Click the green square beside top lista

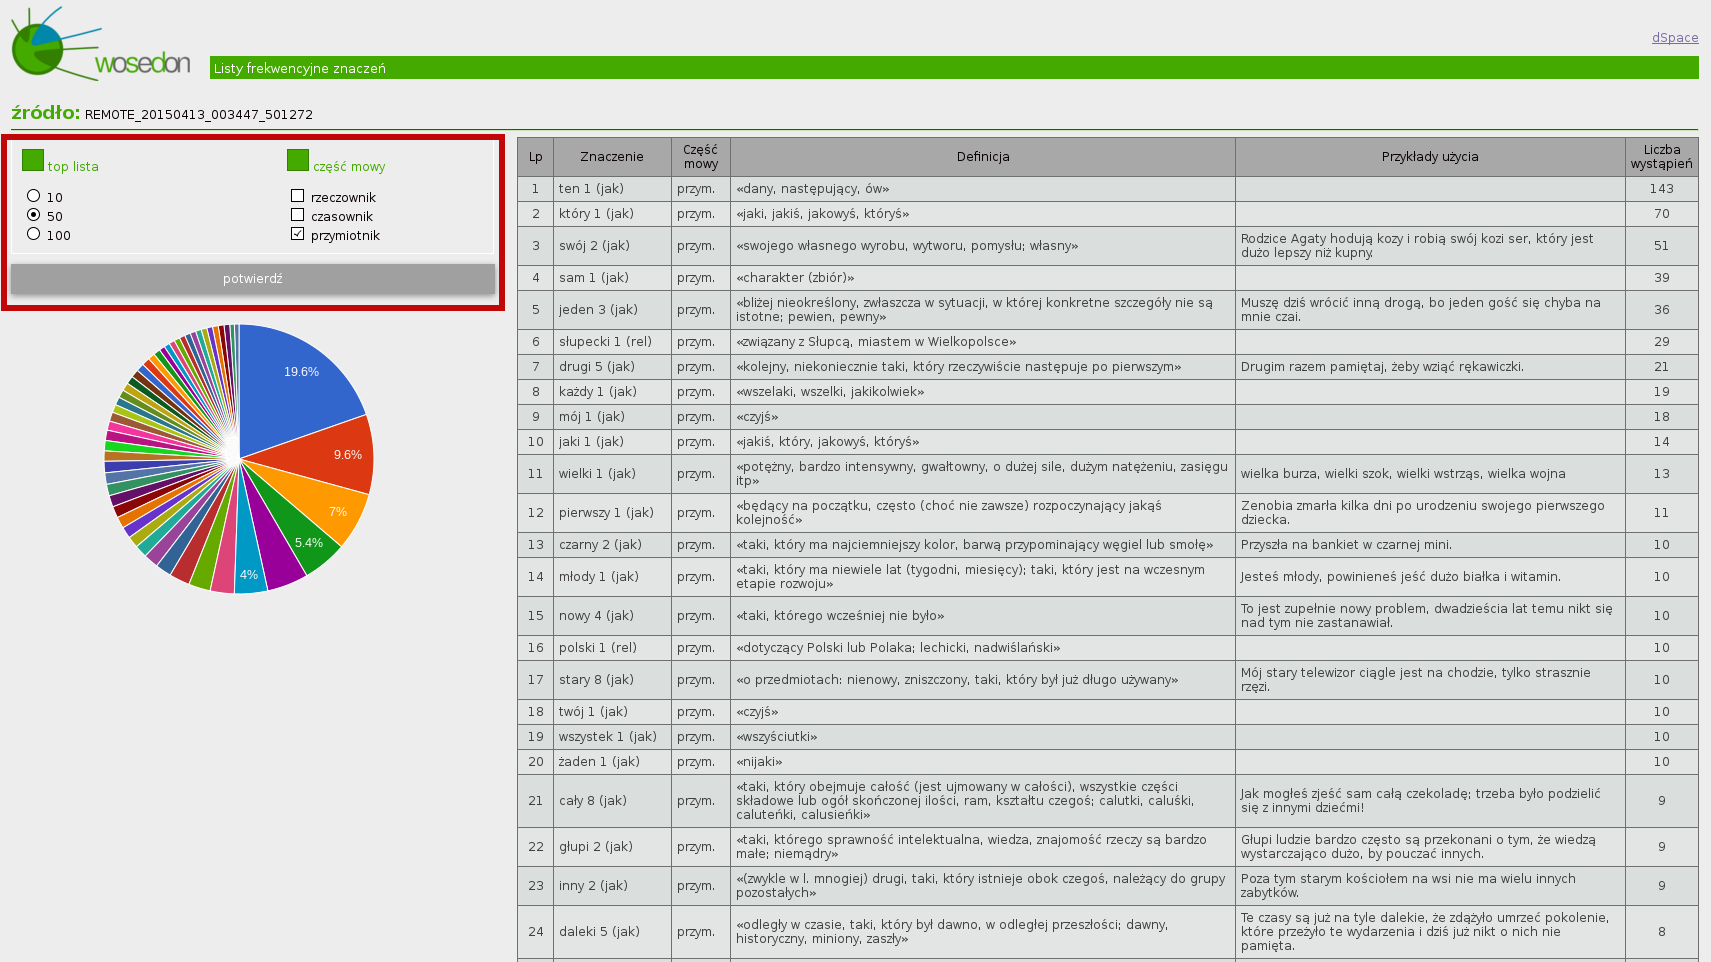[33, 160]
